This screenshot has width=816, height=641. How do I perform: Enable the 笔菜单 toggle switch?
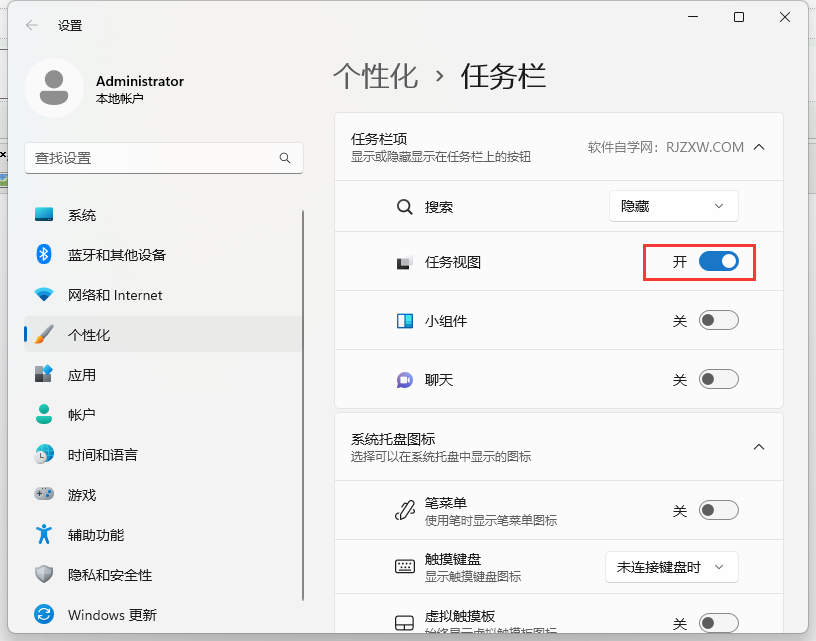718,510
